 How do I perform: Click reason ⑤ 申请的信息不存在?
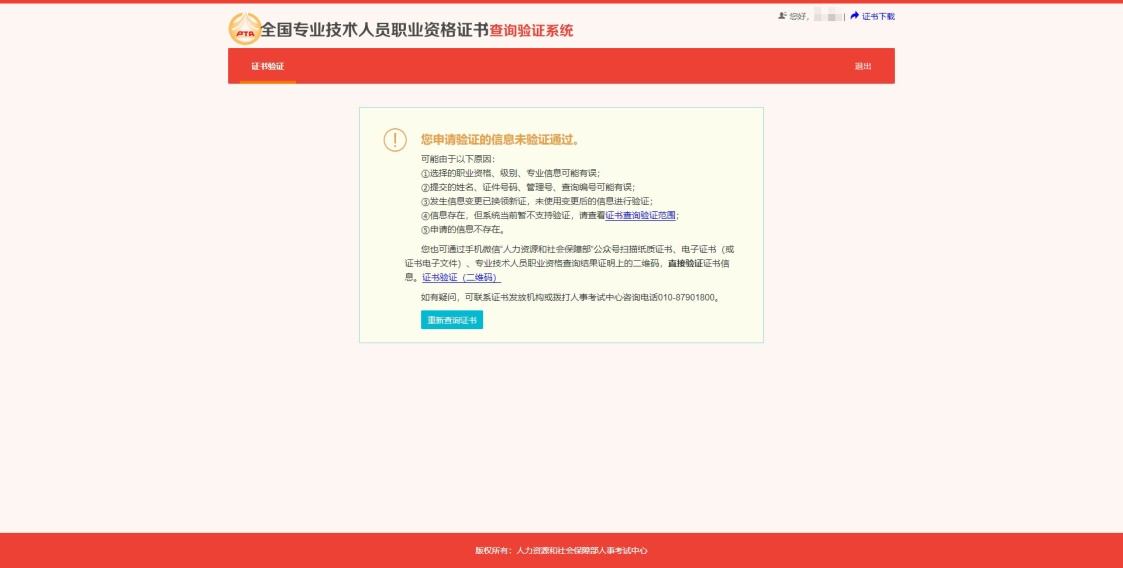click(x=462, y=229)
